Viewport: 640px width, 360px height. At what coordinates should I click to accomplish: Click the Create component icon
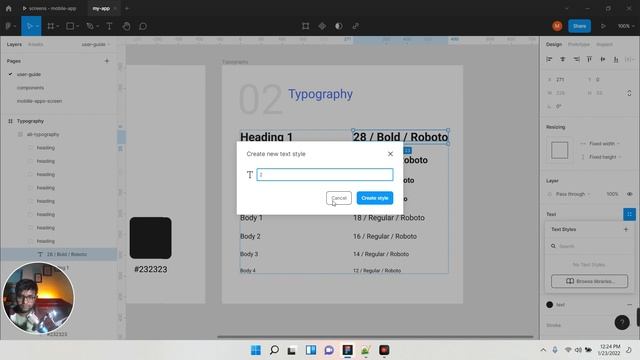(322, 26)
